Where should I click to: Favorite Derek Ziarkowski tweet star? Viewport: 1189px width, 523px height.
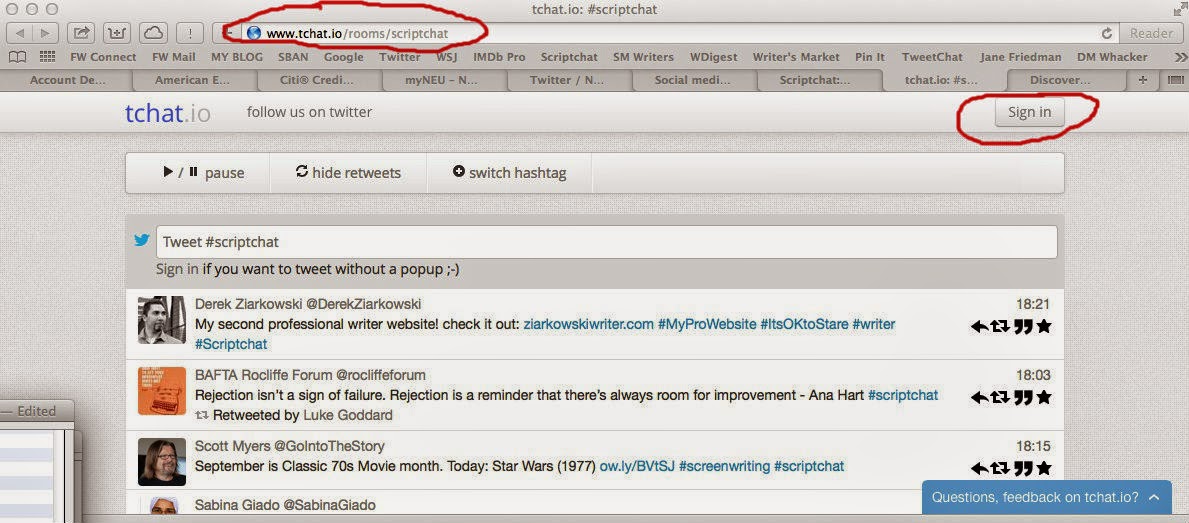[x=1043, y=326]
